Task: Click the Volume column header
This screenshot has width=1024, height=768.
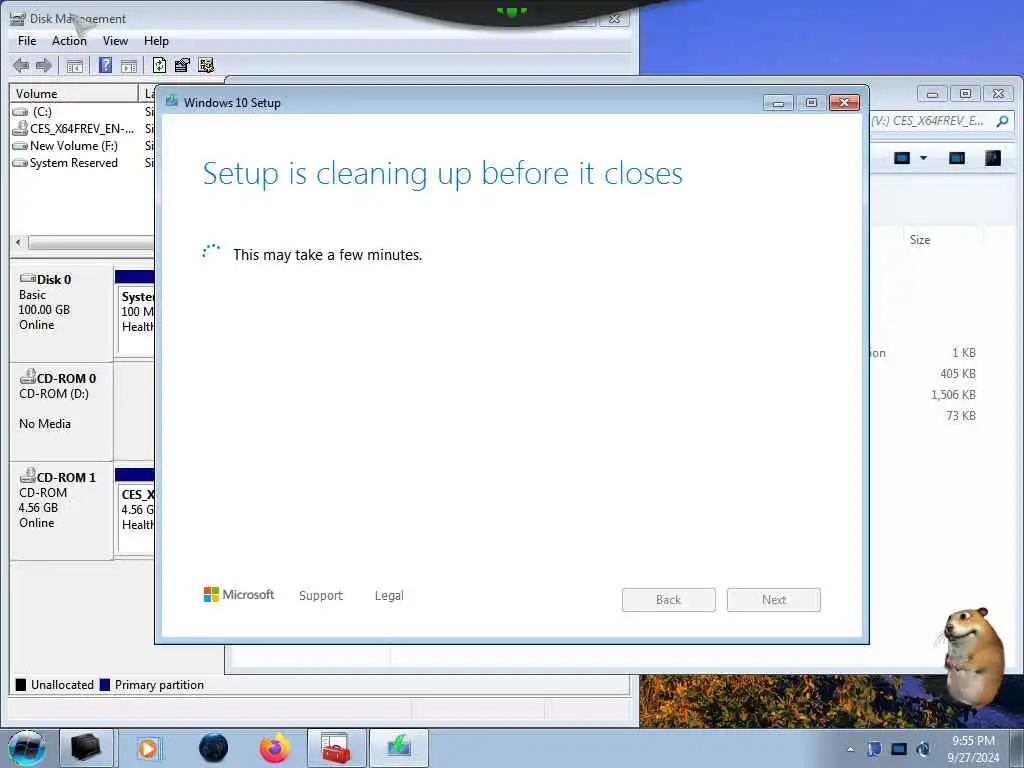Action: [74, 93]
